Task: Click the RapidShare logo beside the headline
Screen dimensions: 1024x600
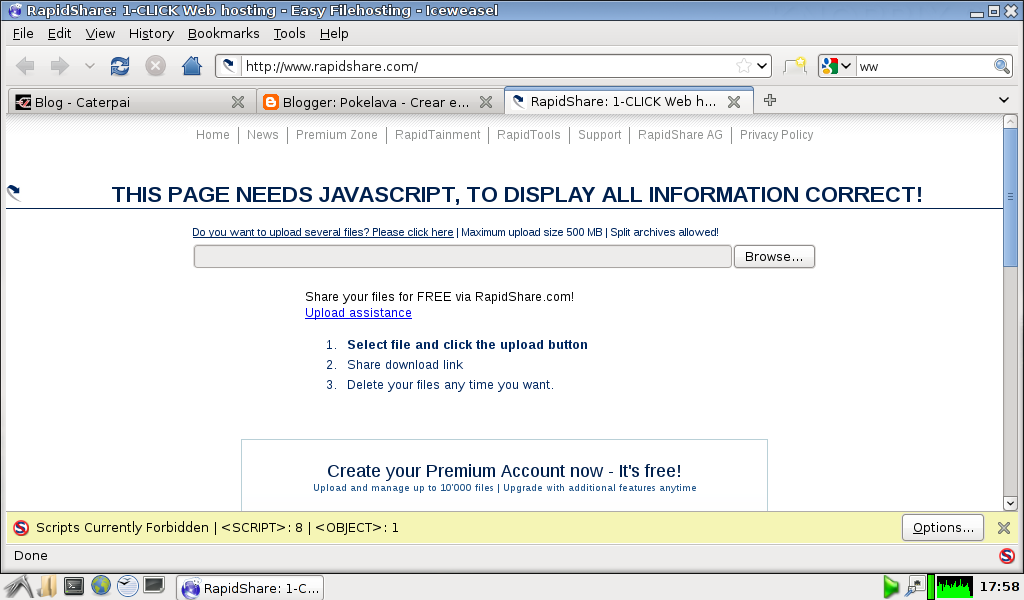Action: pos(14,193)
